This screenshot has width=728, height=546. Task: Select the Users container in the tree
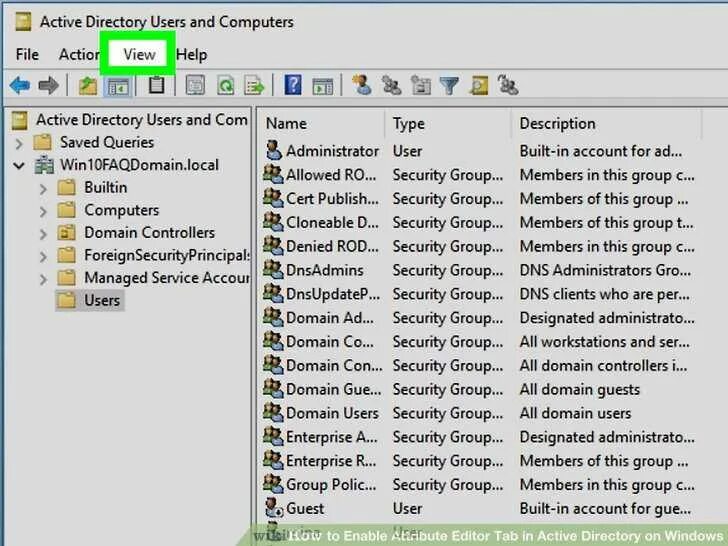coord(102,300)
